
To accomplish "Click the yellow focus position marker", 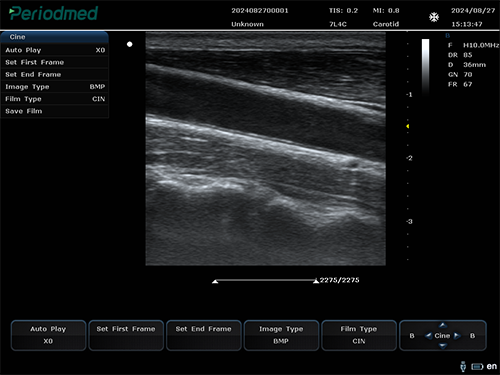I will [407, 126].
